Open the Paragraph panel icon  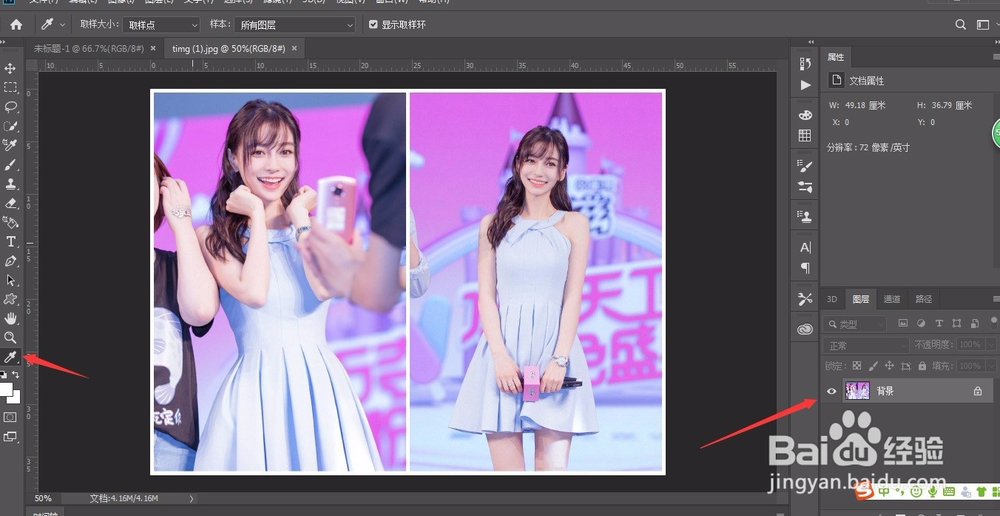pyautogui.click(x=805, y=268)
